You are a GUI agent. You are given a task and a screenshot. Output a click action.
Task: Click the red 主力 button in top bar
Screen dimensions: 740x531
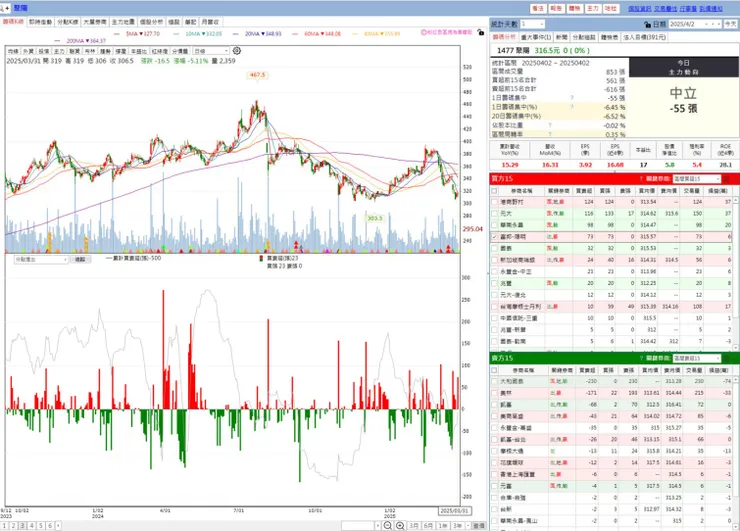pos(593,8)
